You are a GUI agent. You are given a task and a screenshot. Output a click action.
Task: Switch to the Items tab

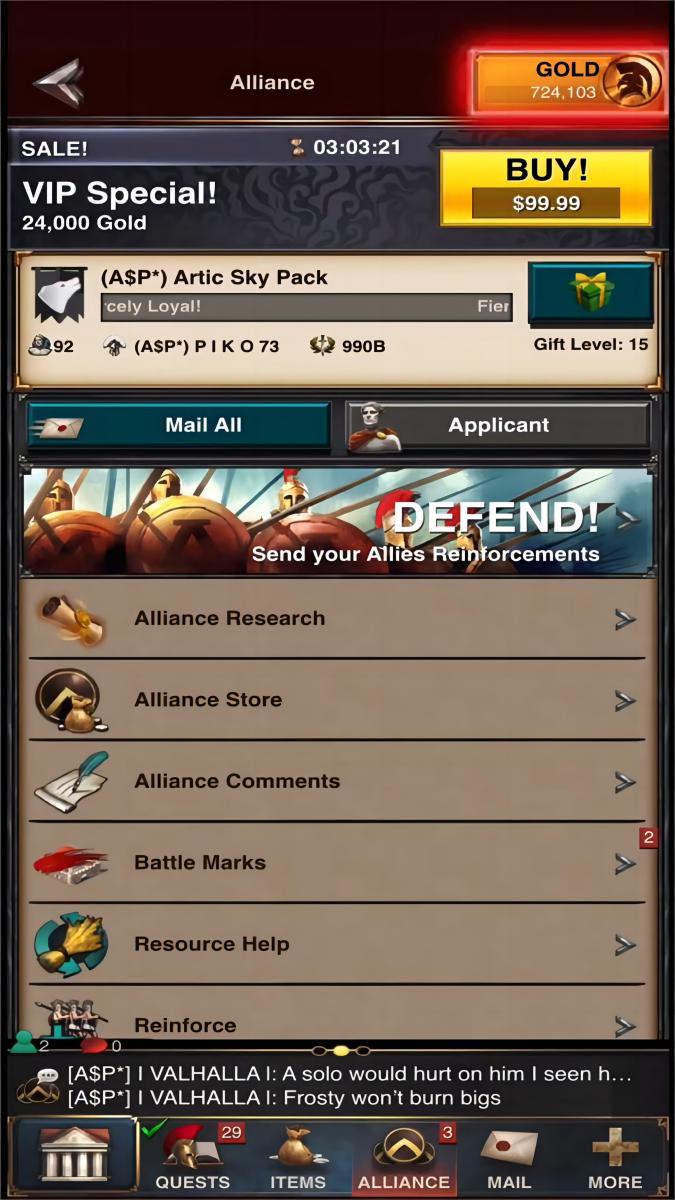(298, 1157)
